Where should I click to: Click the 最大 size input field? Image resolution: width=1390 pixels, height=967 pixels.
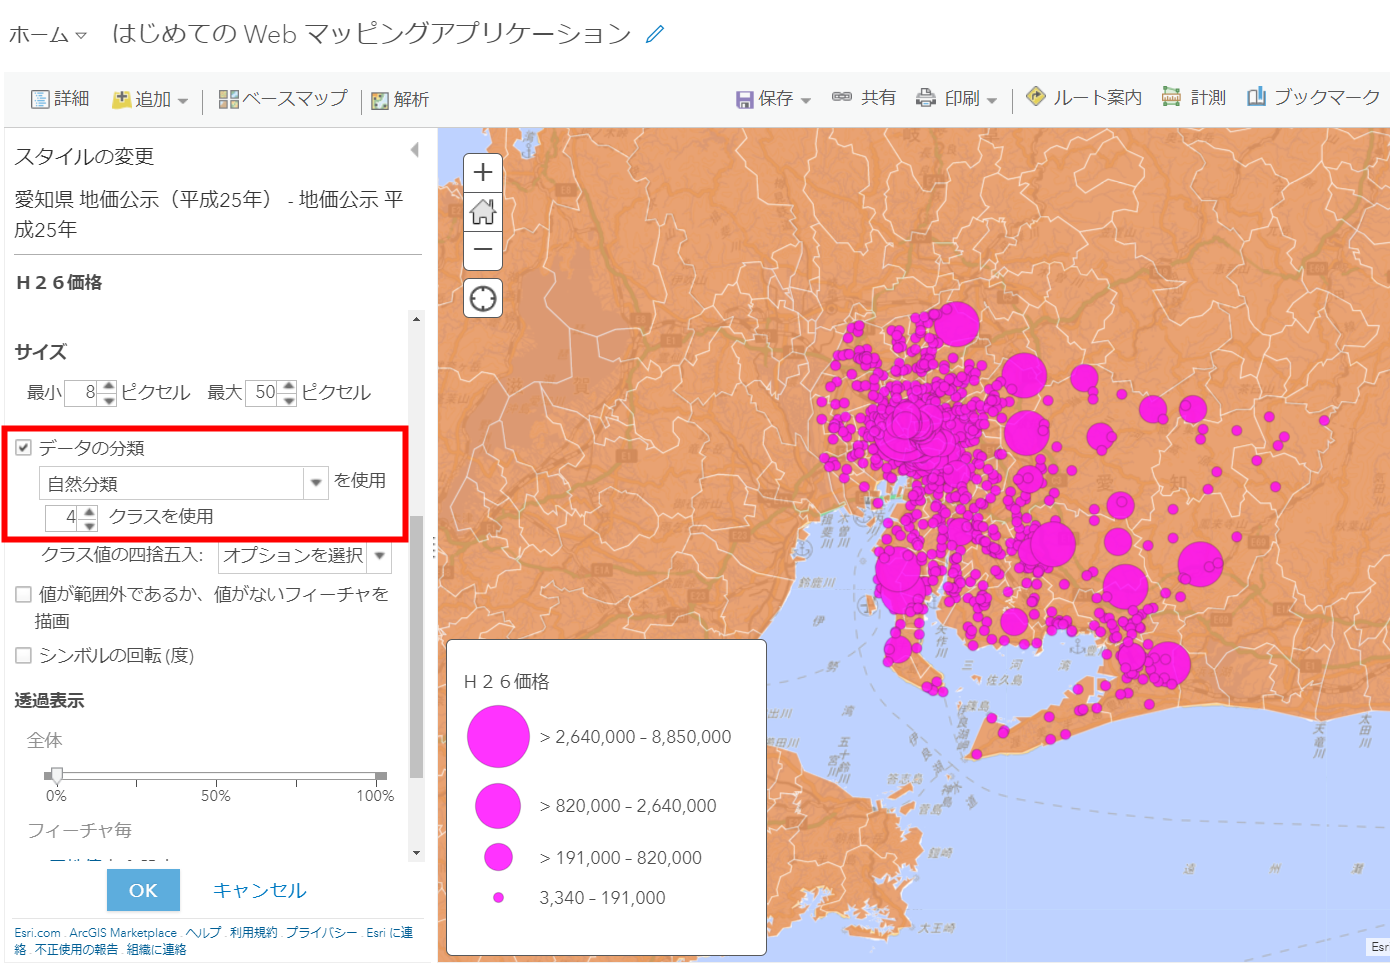(263, 392)
